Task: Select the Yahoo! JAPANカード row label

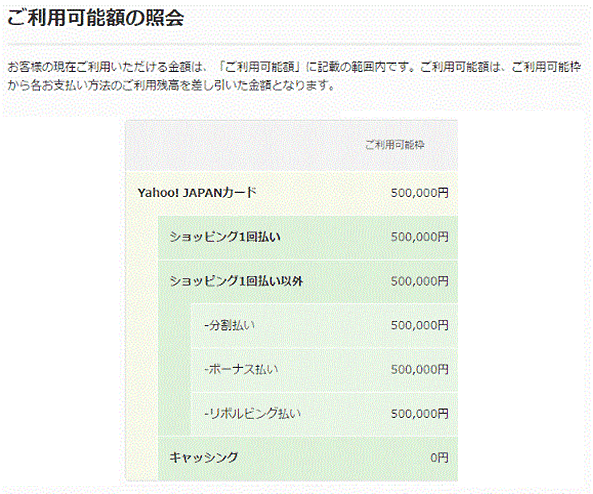Action: coord(197,193)
